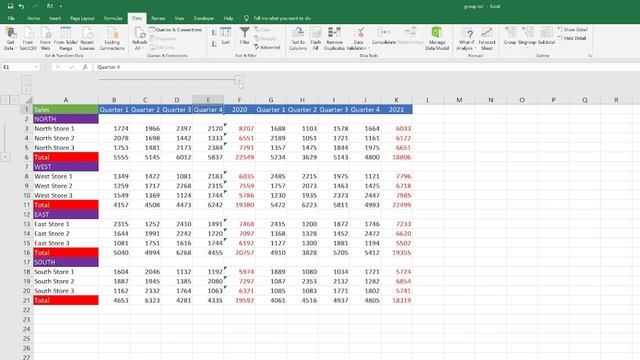Collapse the column outline group above column F
This screenshot has width=640, height=360.
pyautogui.click(x=240, y=80)
